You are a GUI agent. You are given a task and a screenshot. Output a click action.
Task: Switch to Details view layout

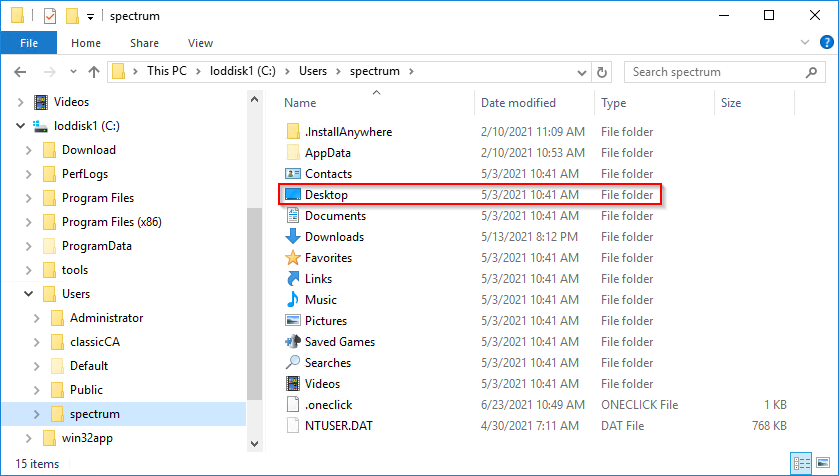coord(803,464)
